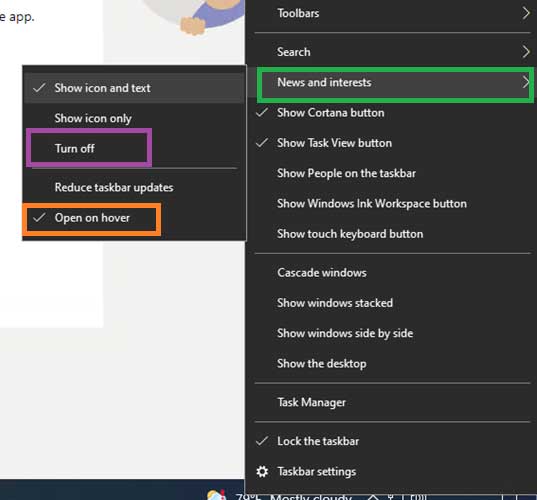Open the system tray hidden icons arrow

click(373, 497)
